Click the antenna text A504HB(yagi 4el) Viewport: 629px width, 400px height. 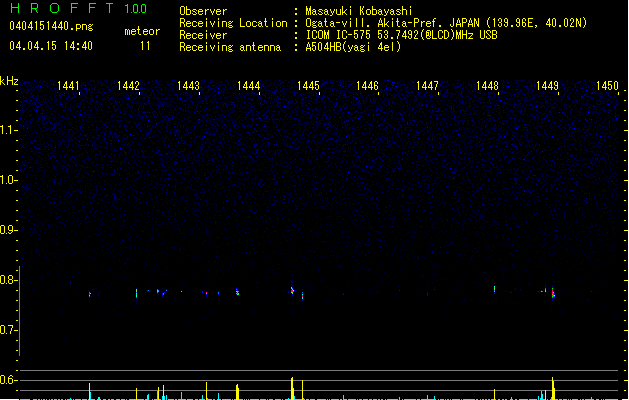click(353, 47)
